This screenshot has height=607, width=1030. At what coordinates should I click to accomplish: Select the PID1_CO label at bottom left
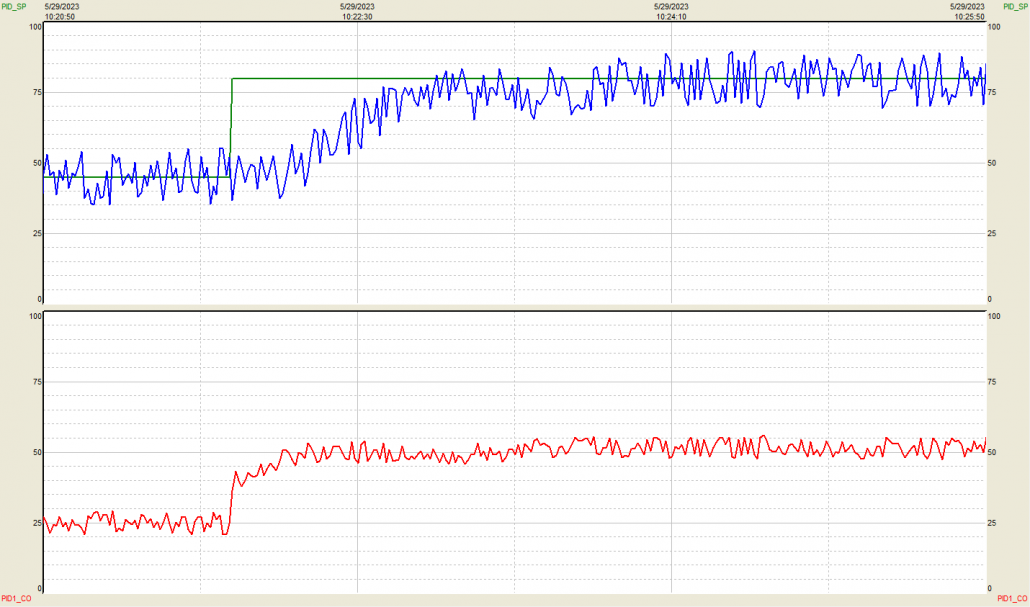[16, 598]
